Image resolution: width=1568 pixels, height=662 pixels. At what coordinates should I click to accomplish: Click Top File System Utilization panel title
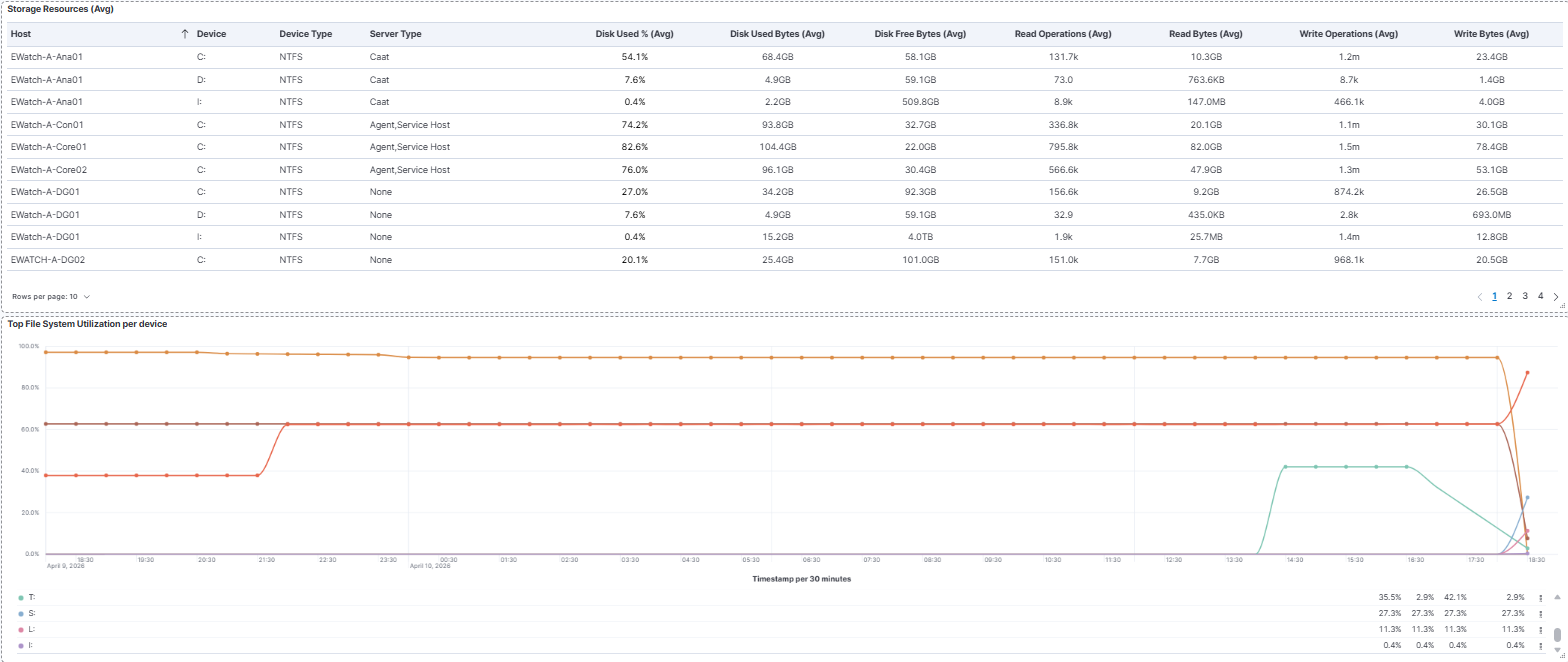(88, 324)
